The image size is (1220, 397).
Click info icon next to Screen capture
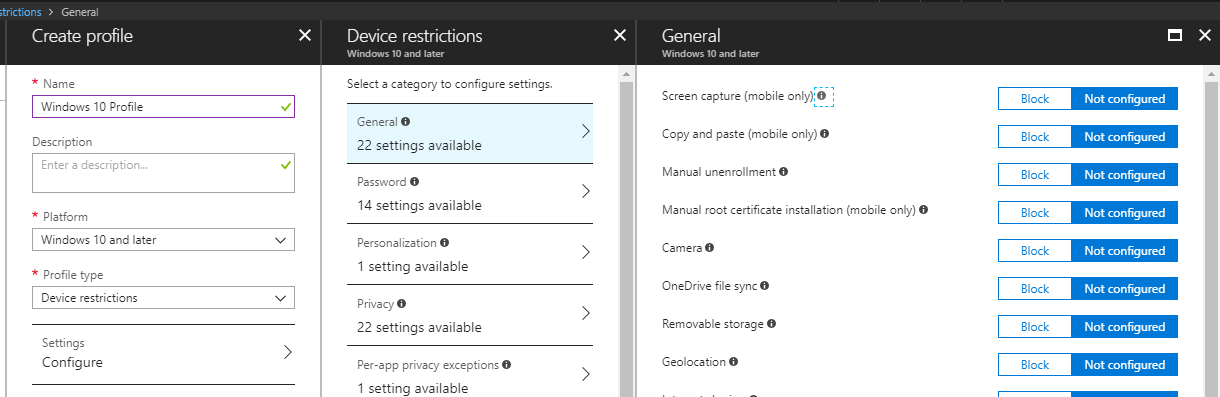pos(822,96)
